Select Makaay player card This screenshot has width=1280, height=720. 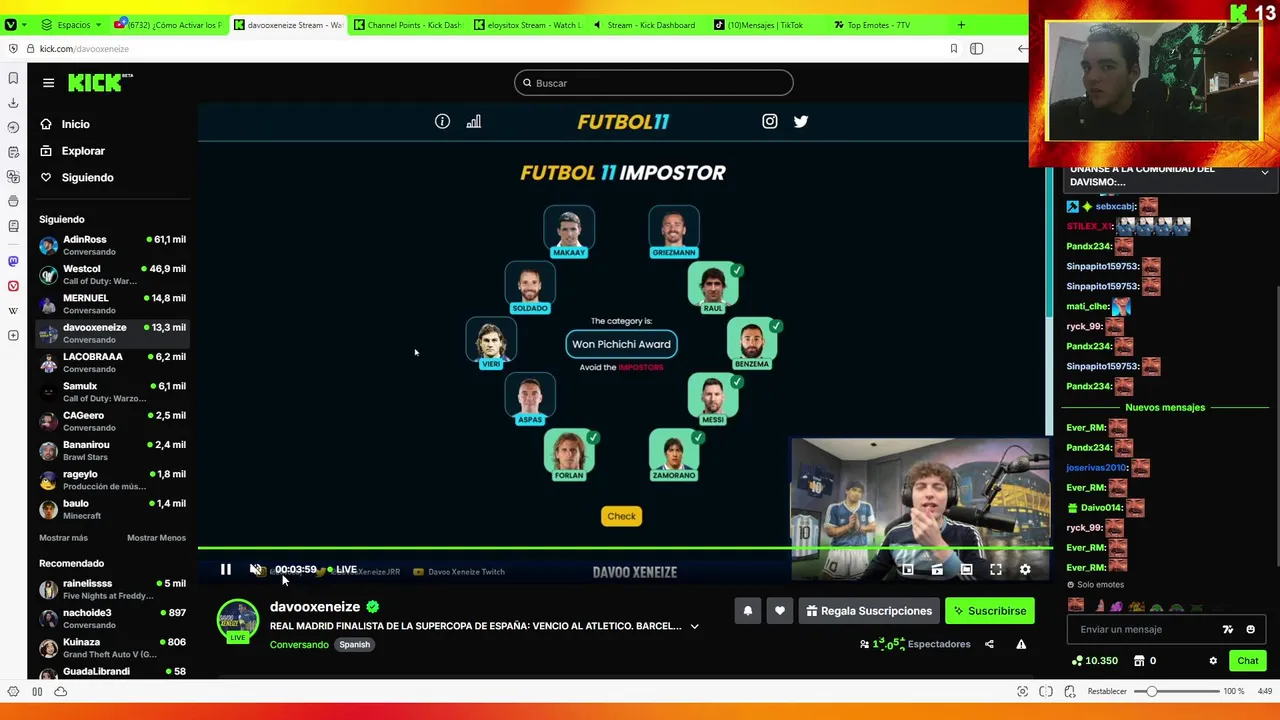point(569,232)
